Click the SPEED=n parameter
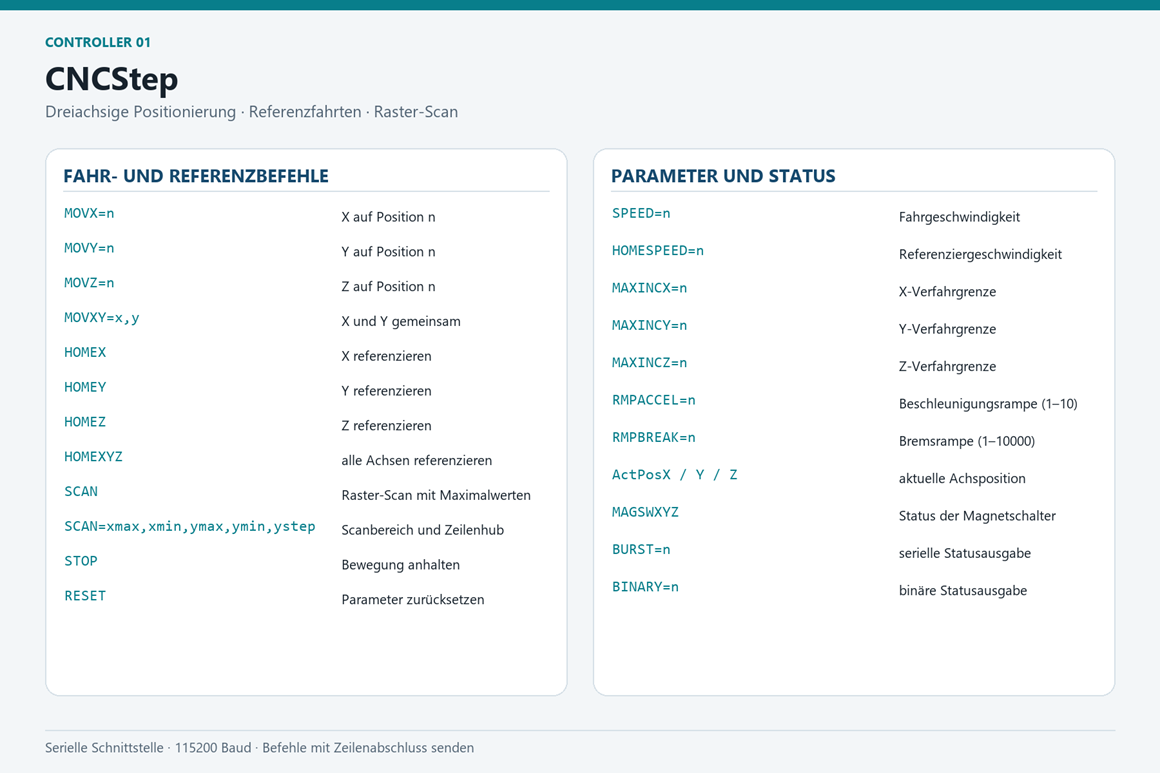1160x773 pixels. 641,213
